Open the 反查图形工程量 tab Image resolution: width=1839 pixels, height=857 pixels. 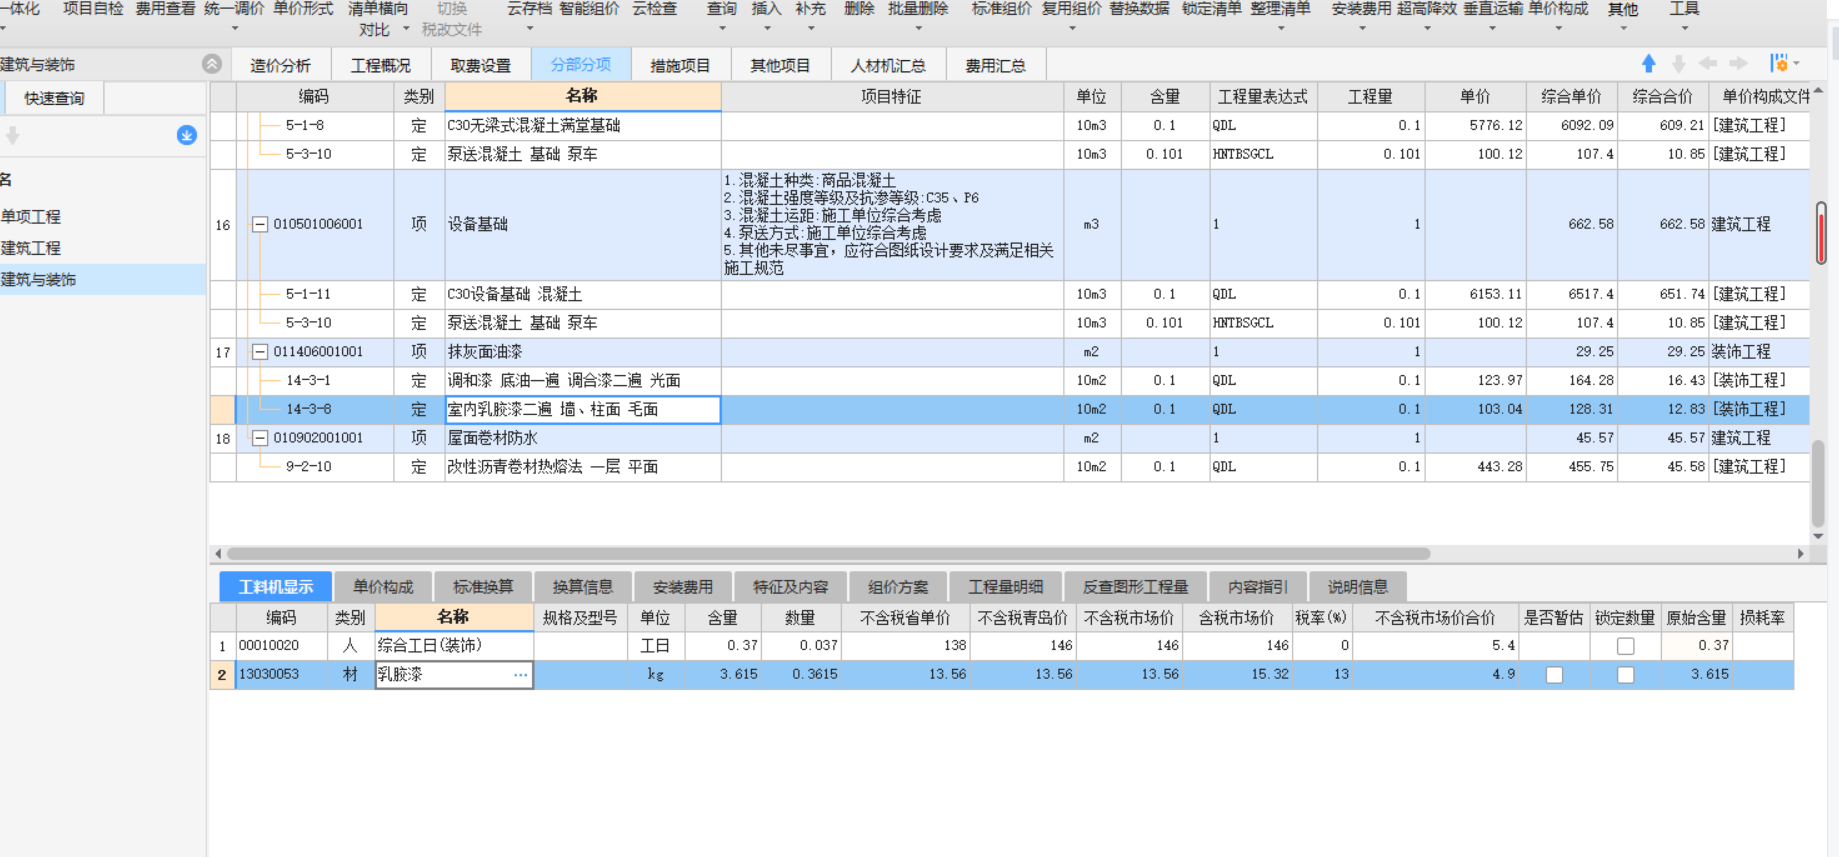coord(1135,587)
